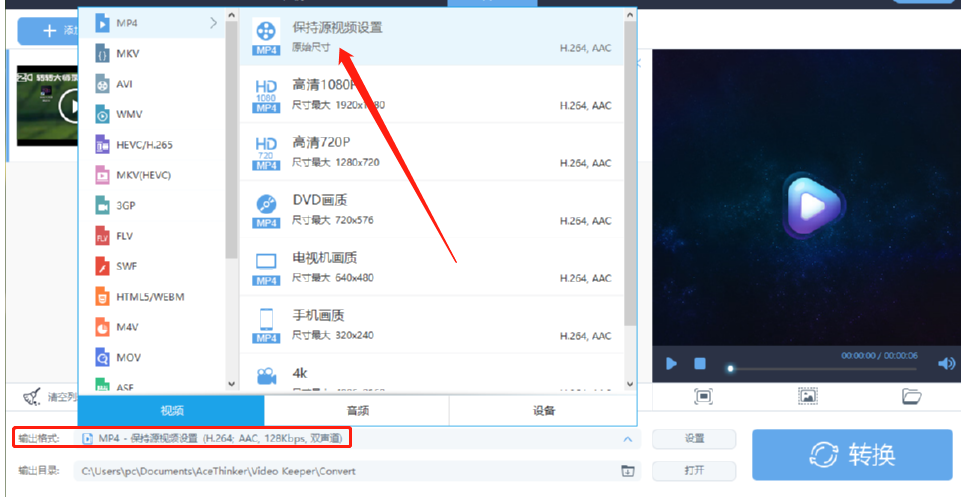Play the video thumbnail in list
Screen dimensions: 961x497
coord(69,107)
